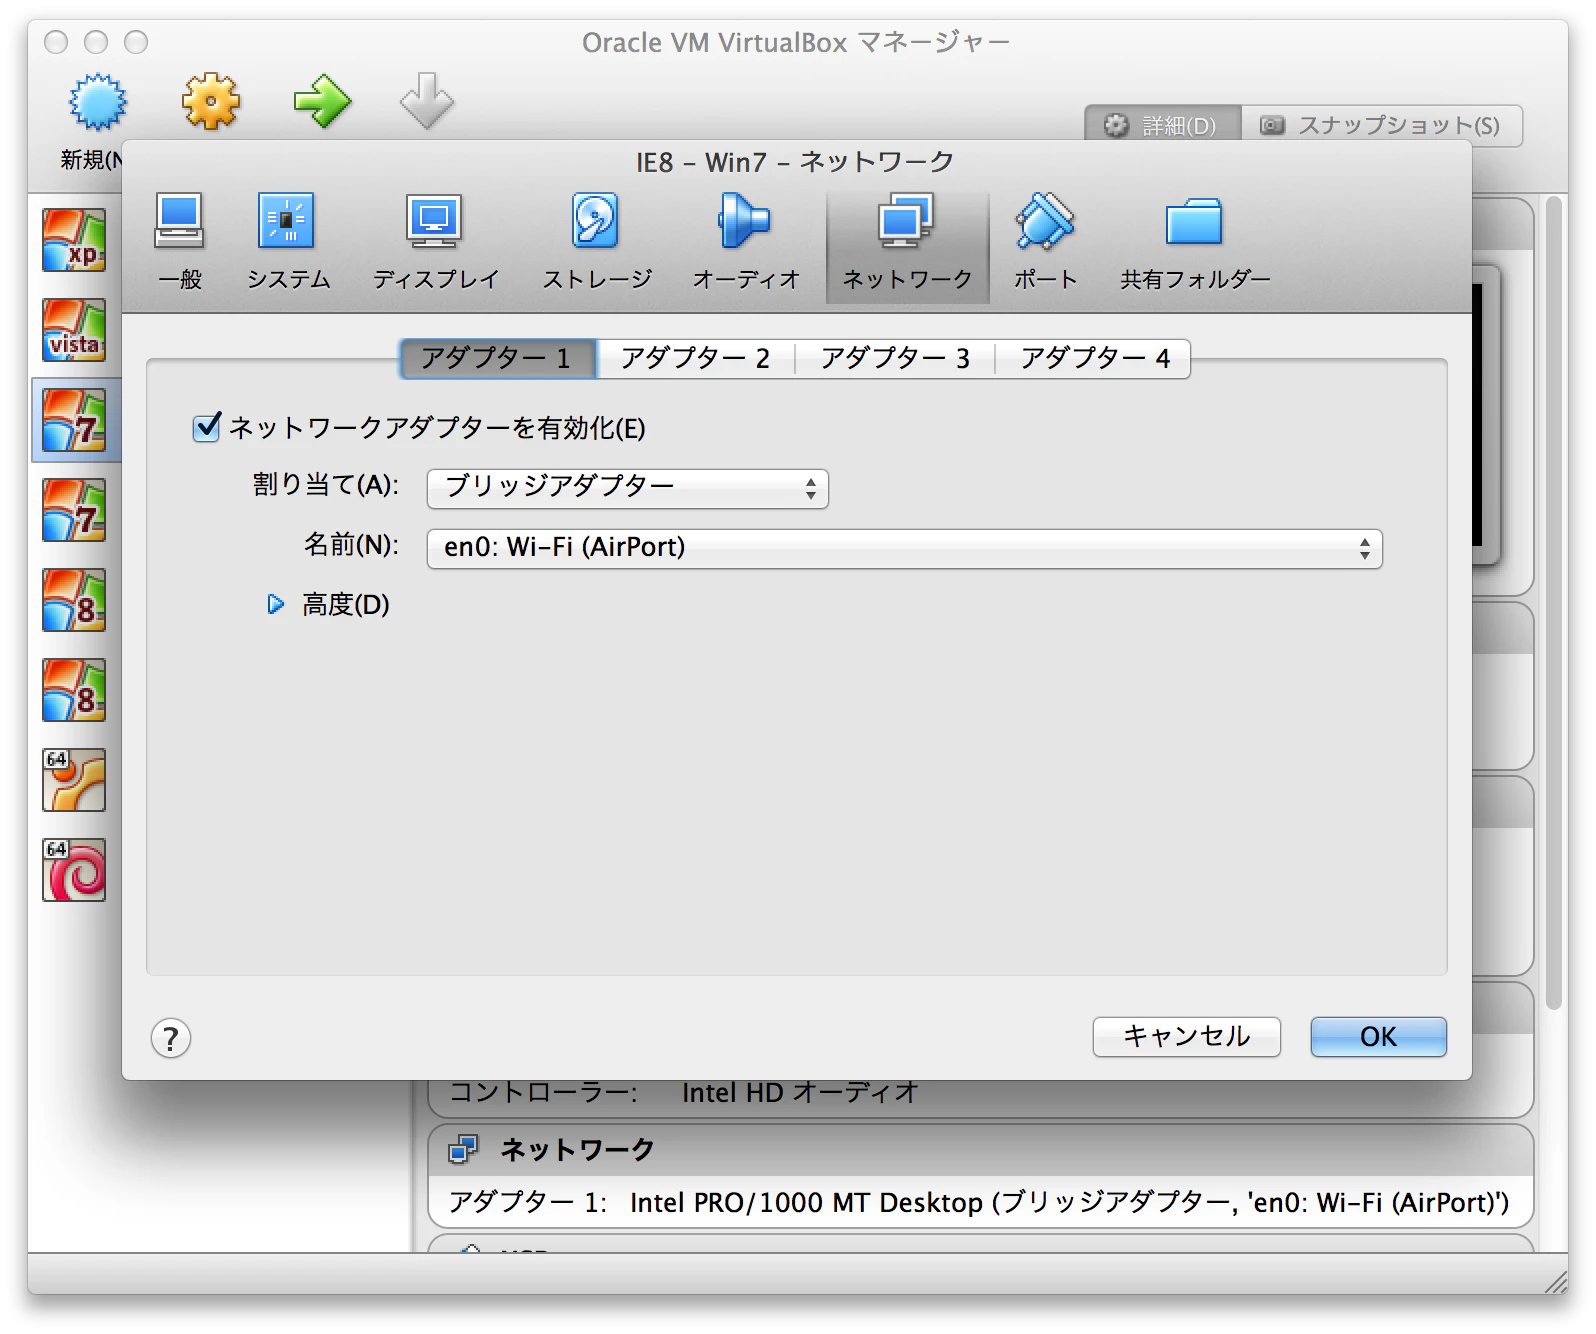The height and width of the screenshot is (1334, 1596).
Task: Click the キャンセル button
Action: (1186, 1037)
